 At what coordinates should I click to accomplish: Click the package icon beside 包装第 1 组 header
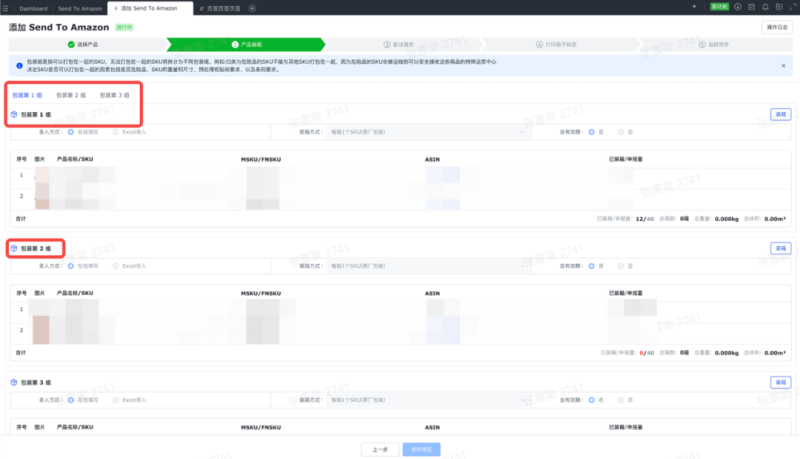tap(13, 115)
